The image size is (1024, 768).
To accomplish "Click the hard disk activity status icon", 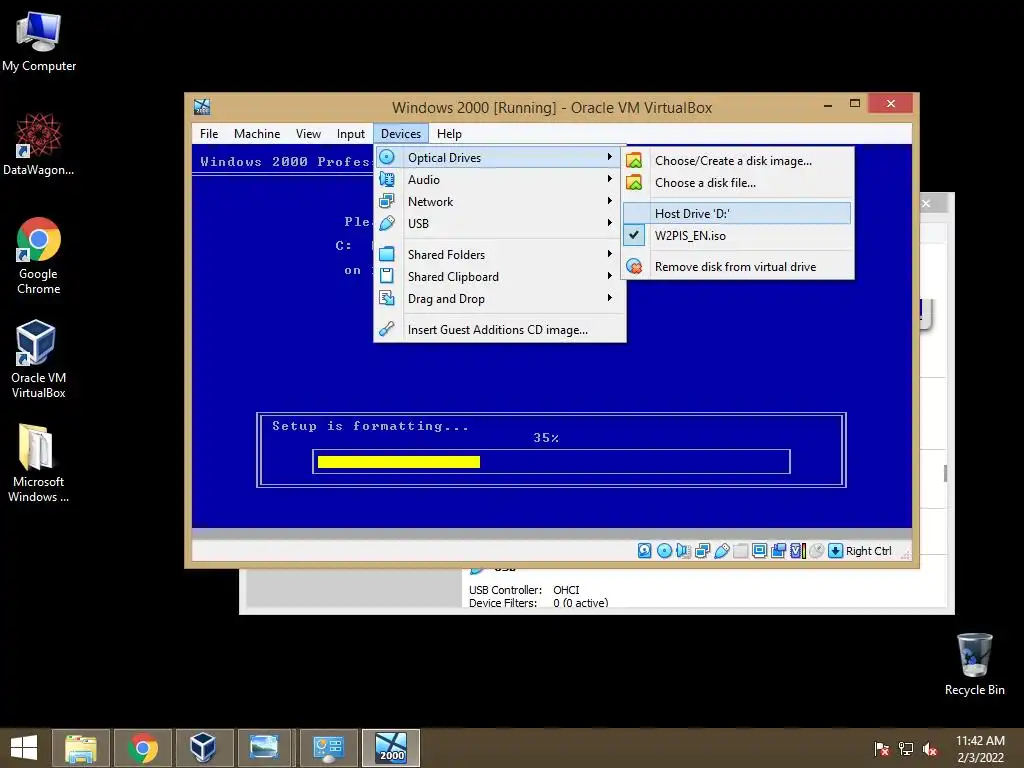I will (x=645, y=551).
